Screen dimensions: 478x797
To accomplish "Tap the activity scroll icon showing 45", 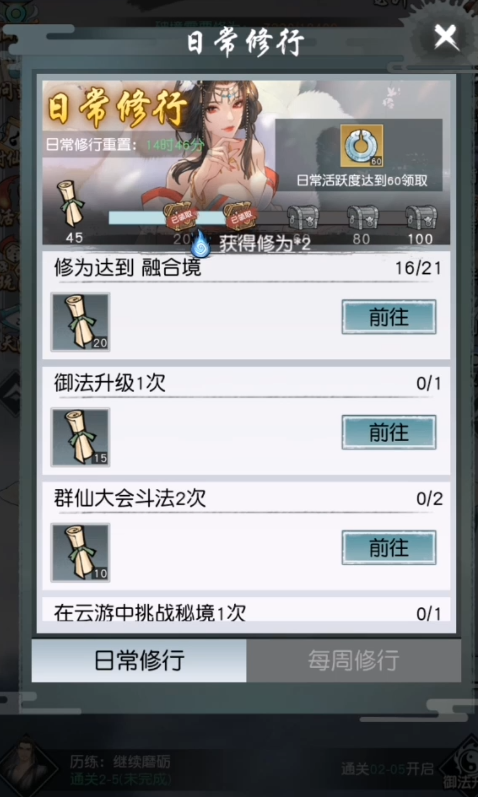I will (x=72, y=203).
